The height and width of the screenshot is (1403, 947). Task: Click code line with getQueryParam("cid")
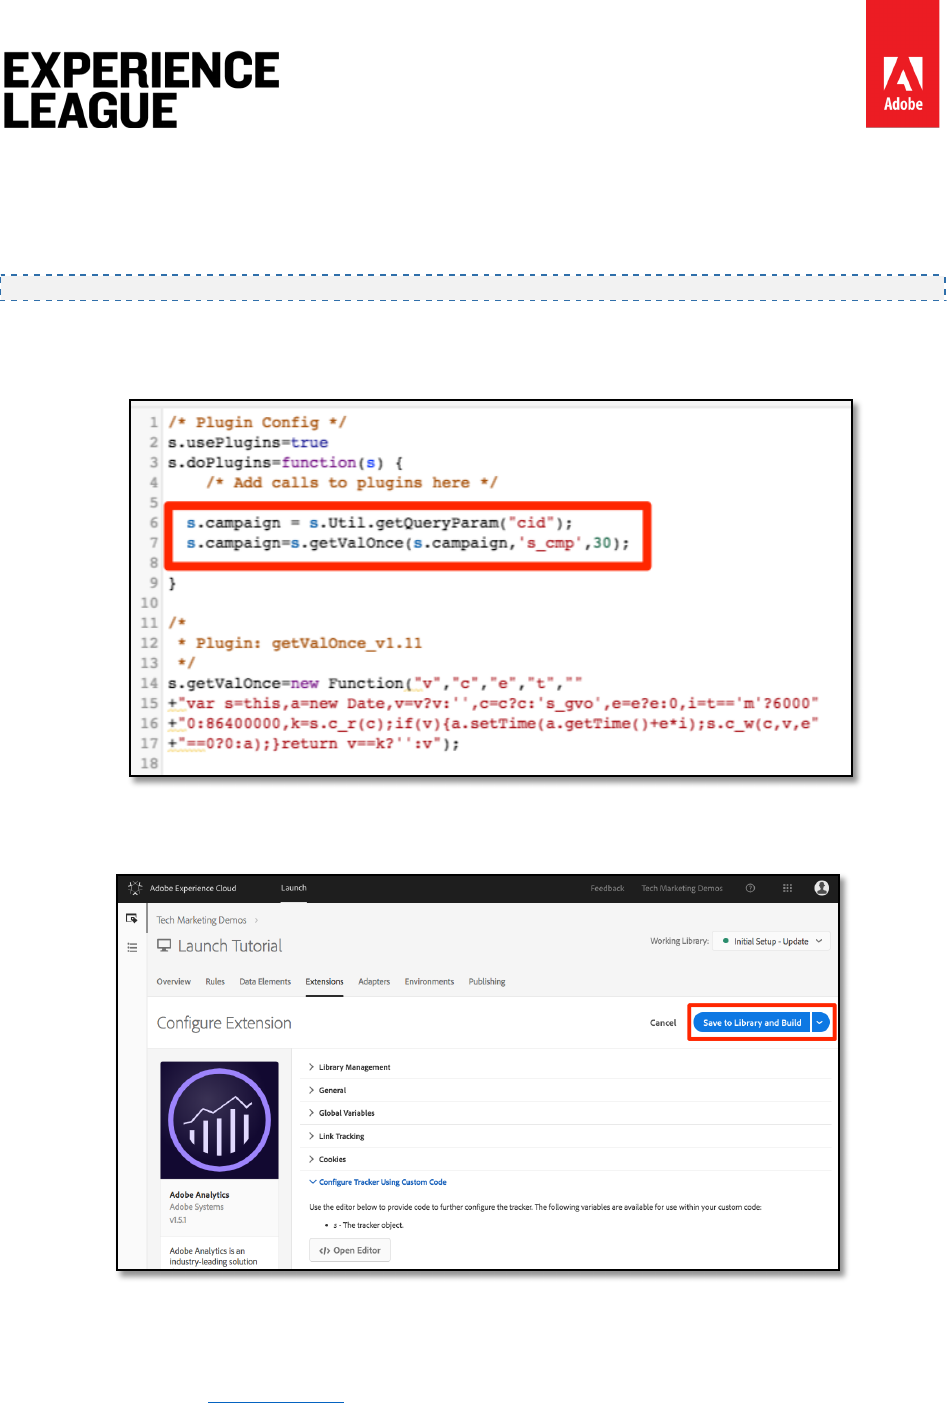tap(379, 523)
